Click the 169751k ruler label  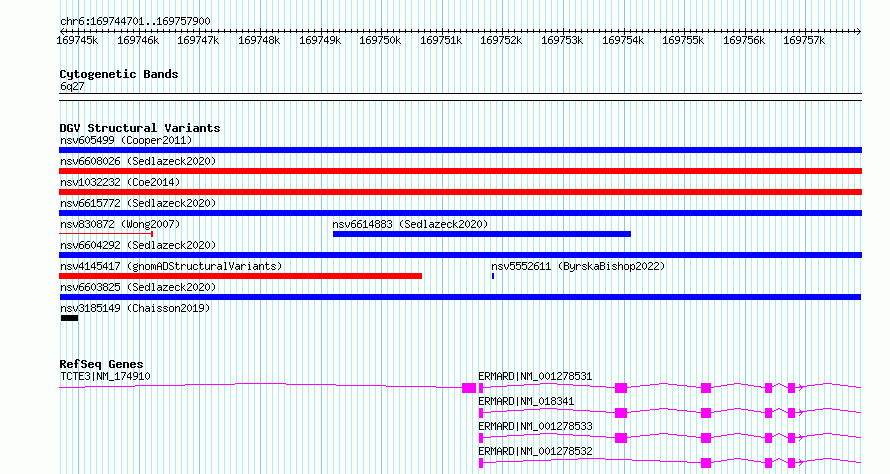[x=441, y=40]
